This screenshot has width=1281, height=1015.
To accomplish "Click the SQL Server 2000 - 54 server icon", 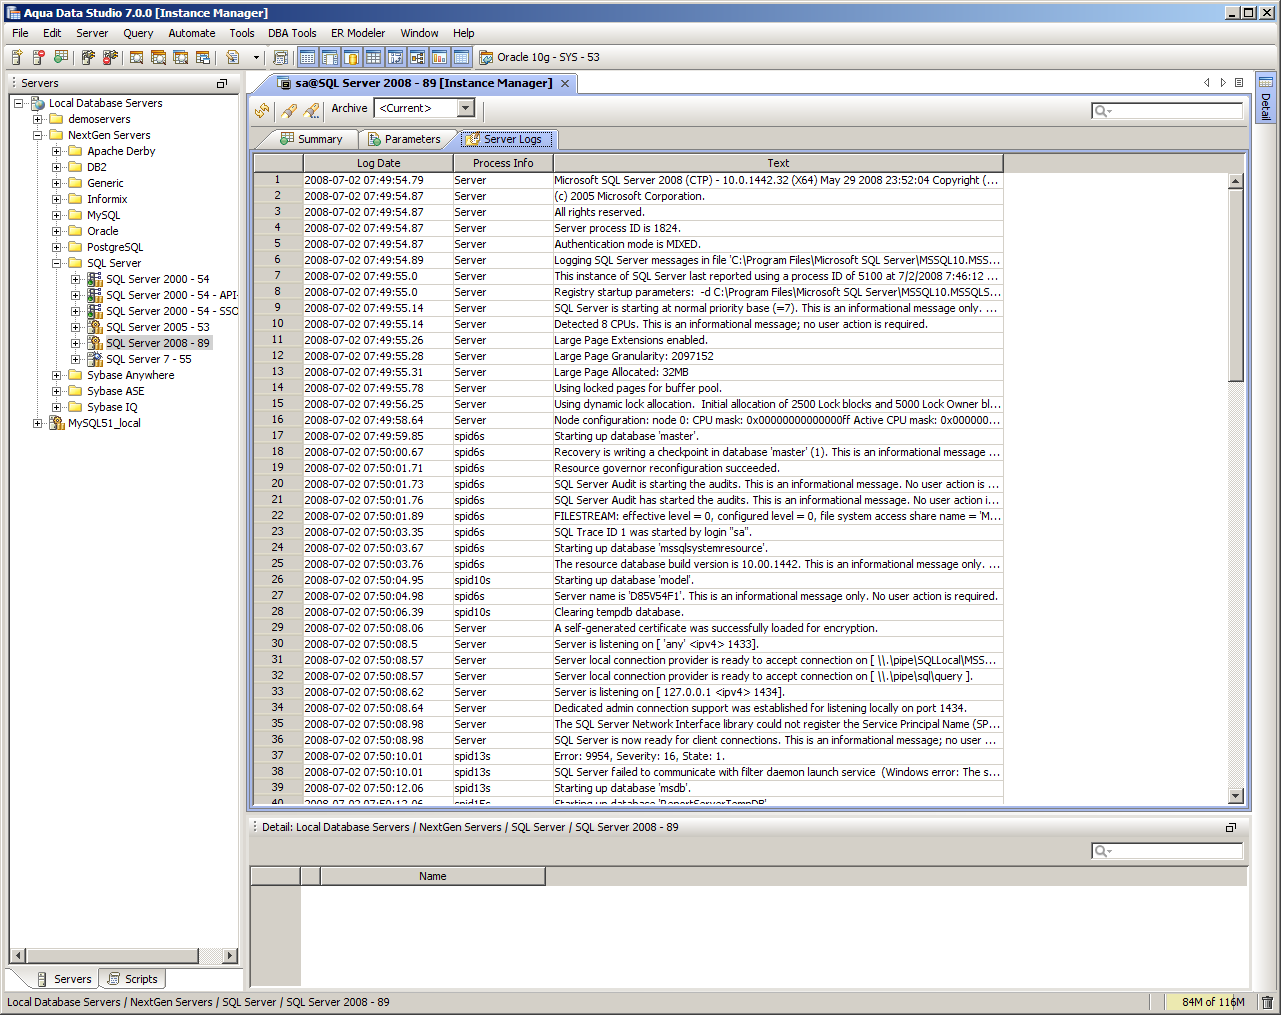I will (x=95, y=279).
